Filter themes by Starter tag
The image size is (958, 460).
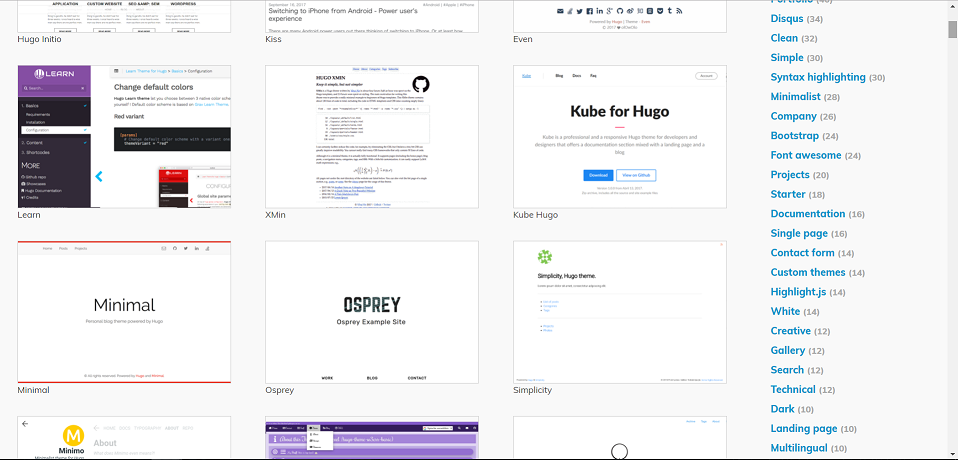tap(788, 194)
